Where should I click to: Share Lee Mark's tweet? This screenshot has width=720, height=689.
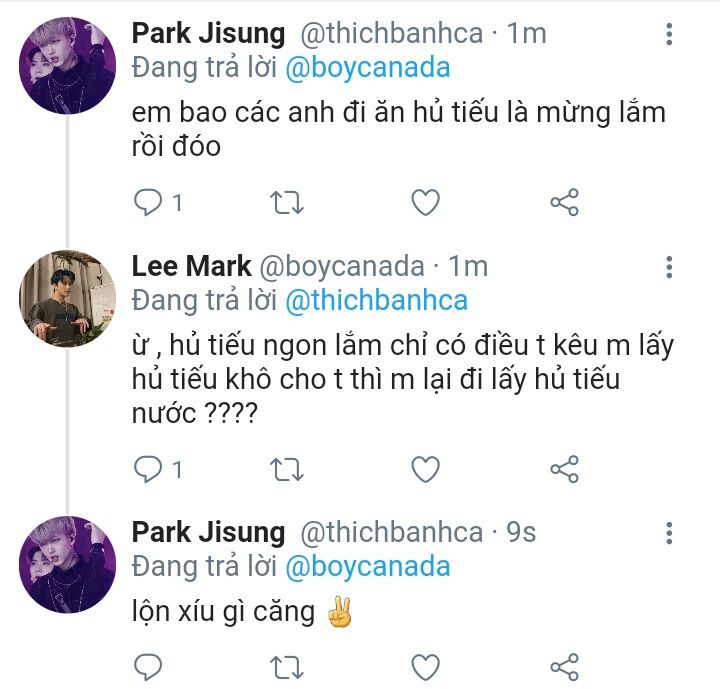tap(565, 468)
